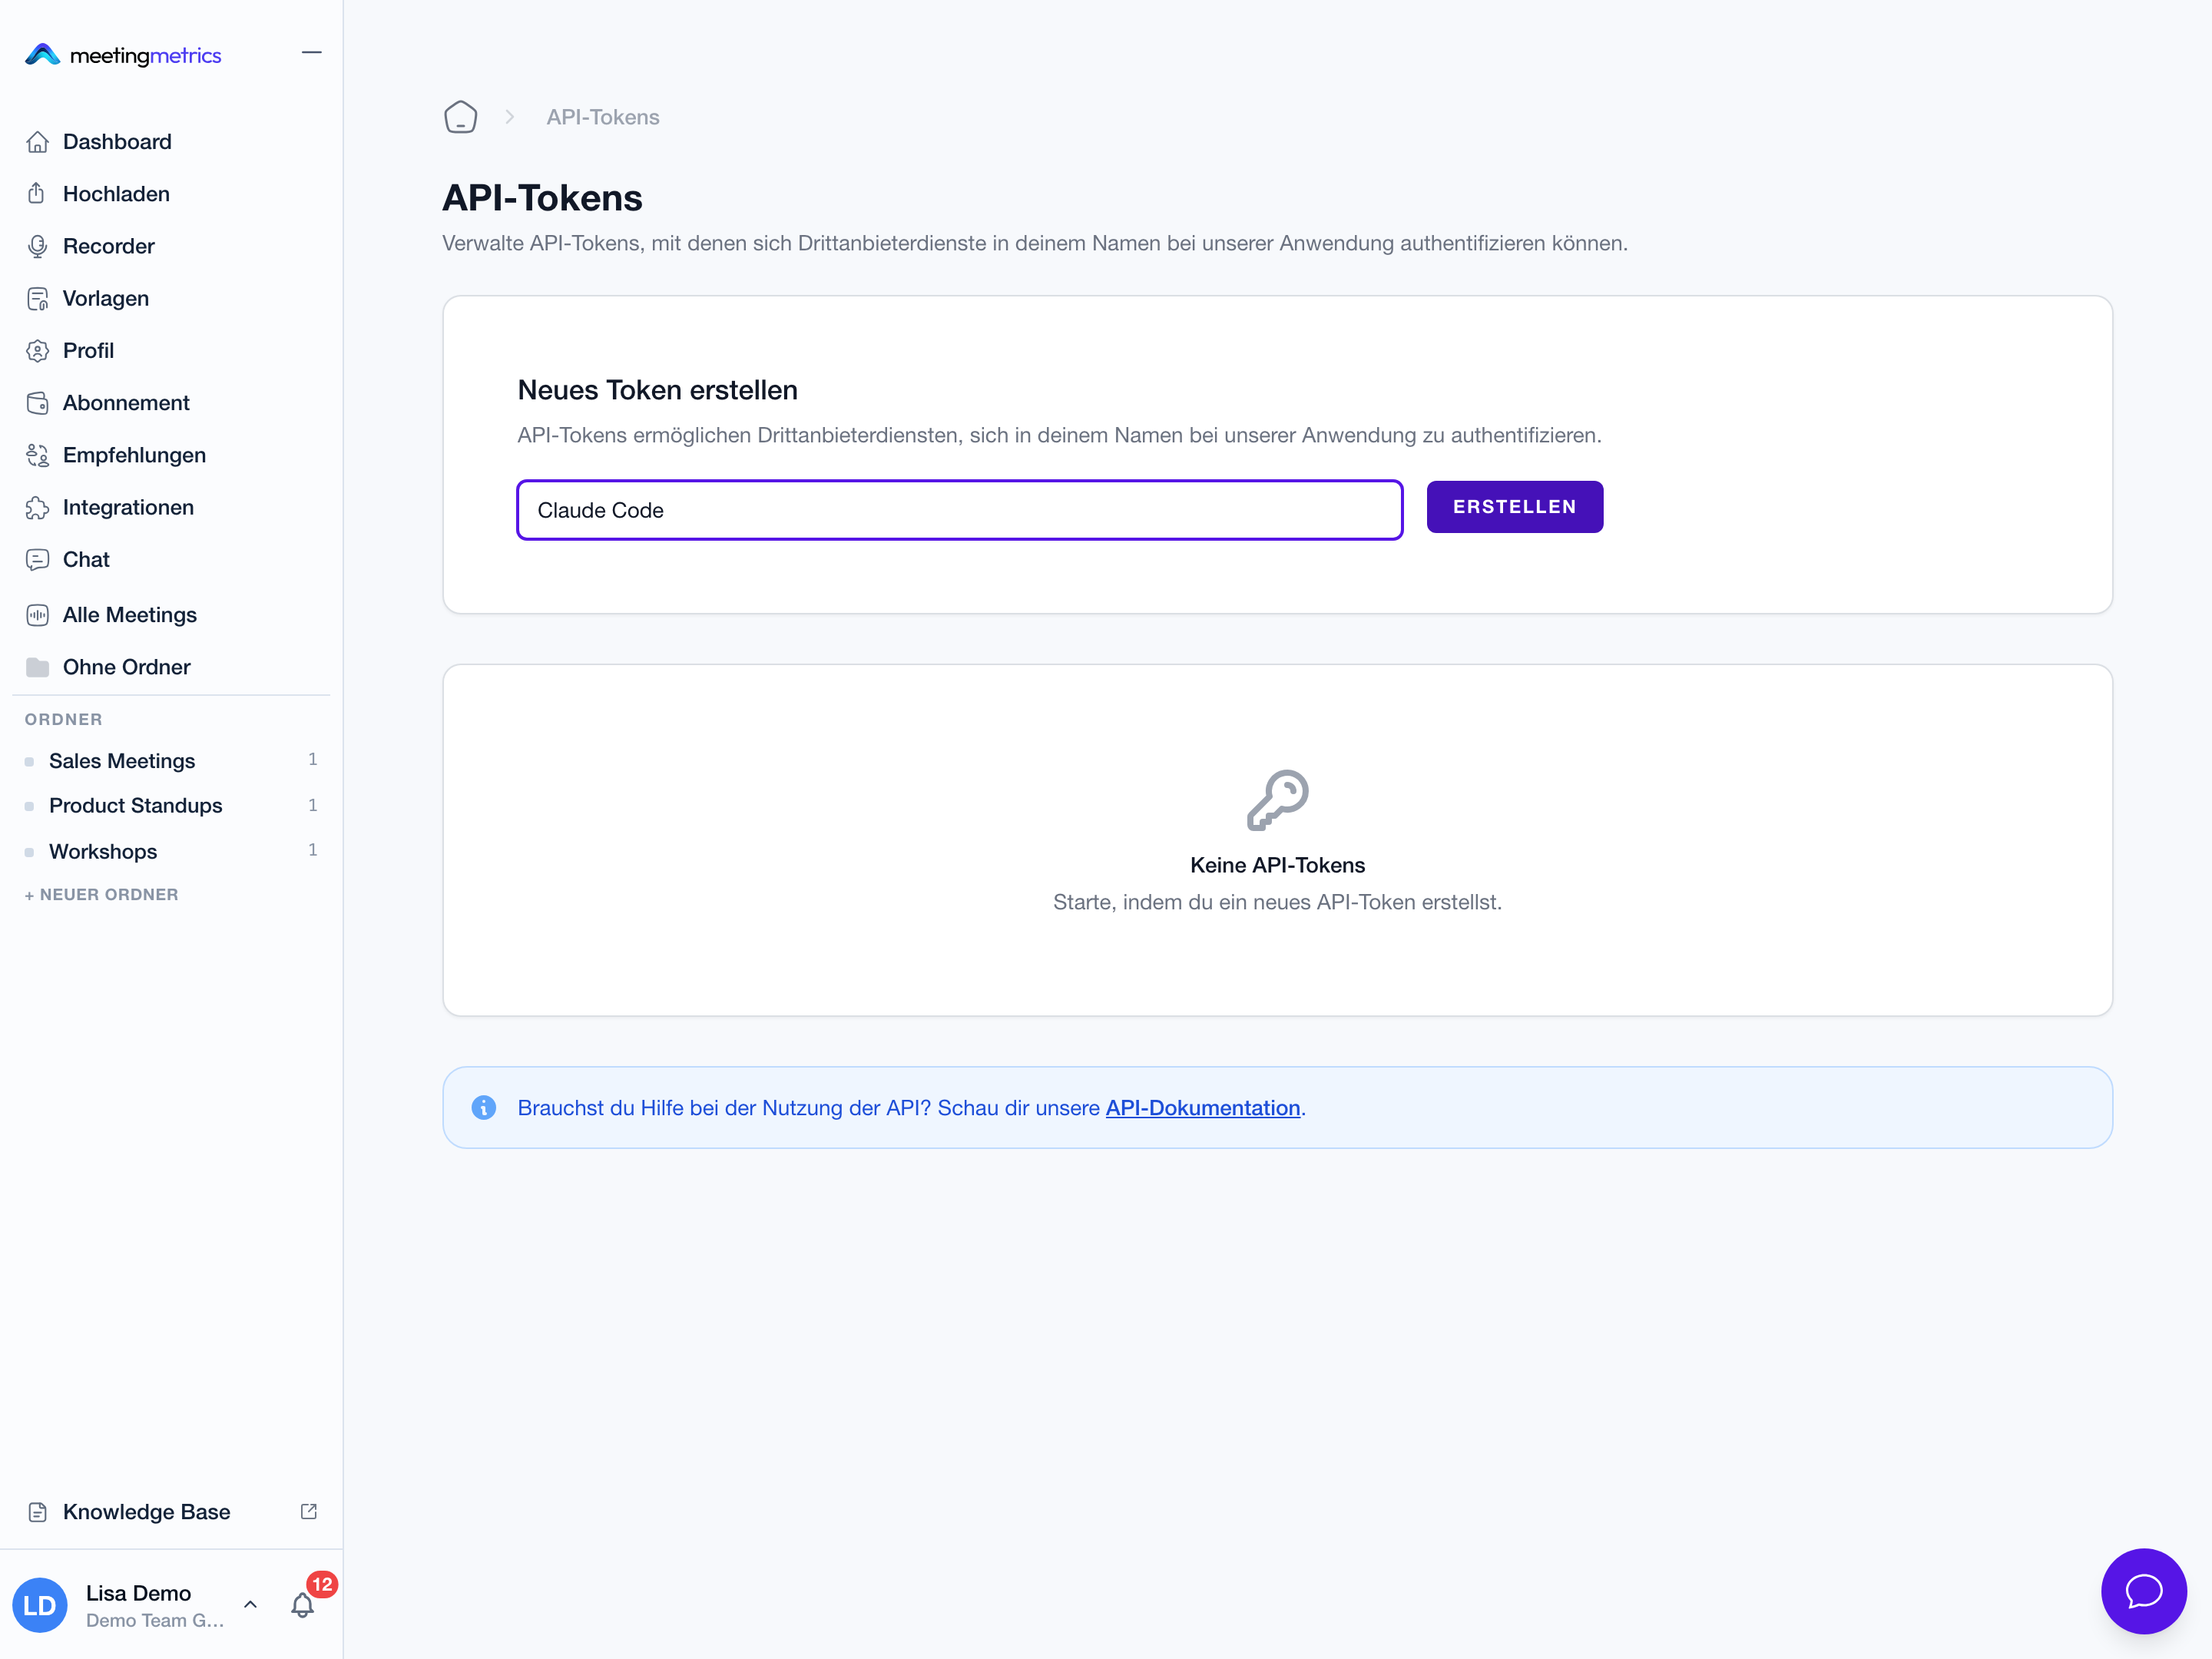This screenshot has width=2212, height=1659.
Task: Collapse the sidebar with minus icon
Action: [x=312, y=53]
